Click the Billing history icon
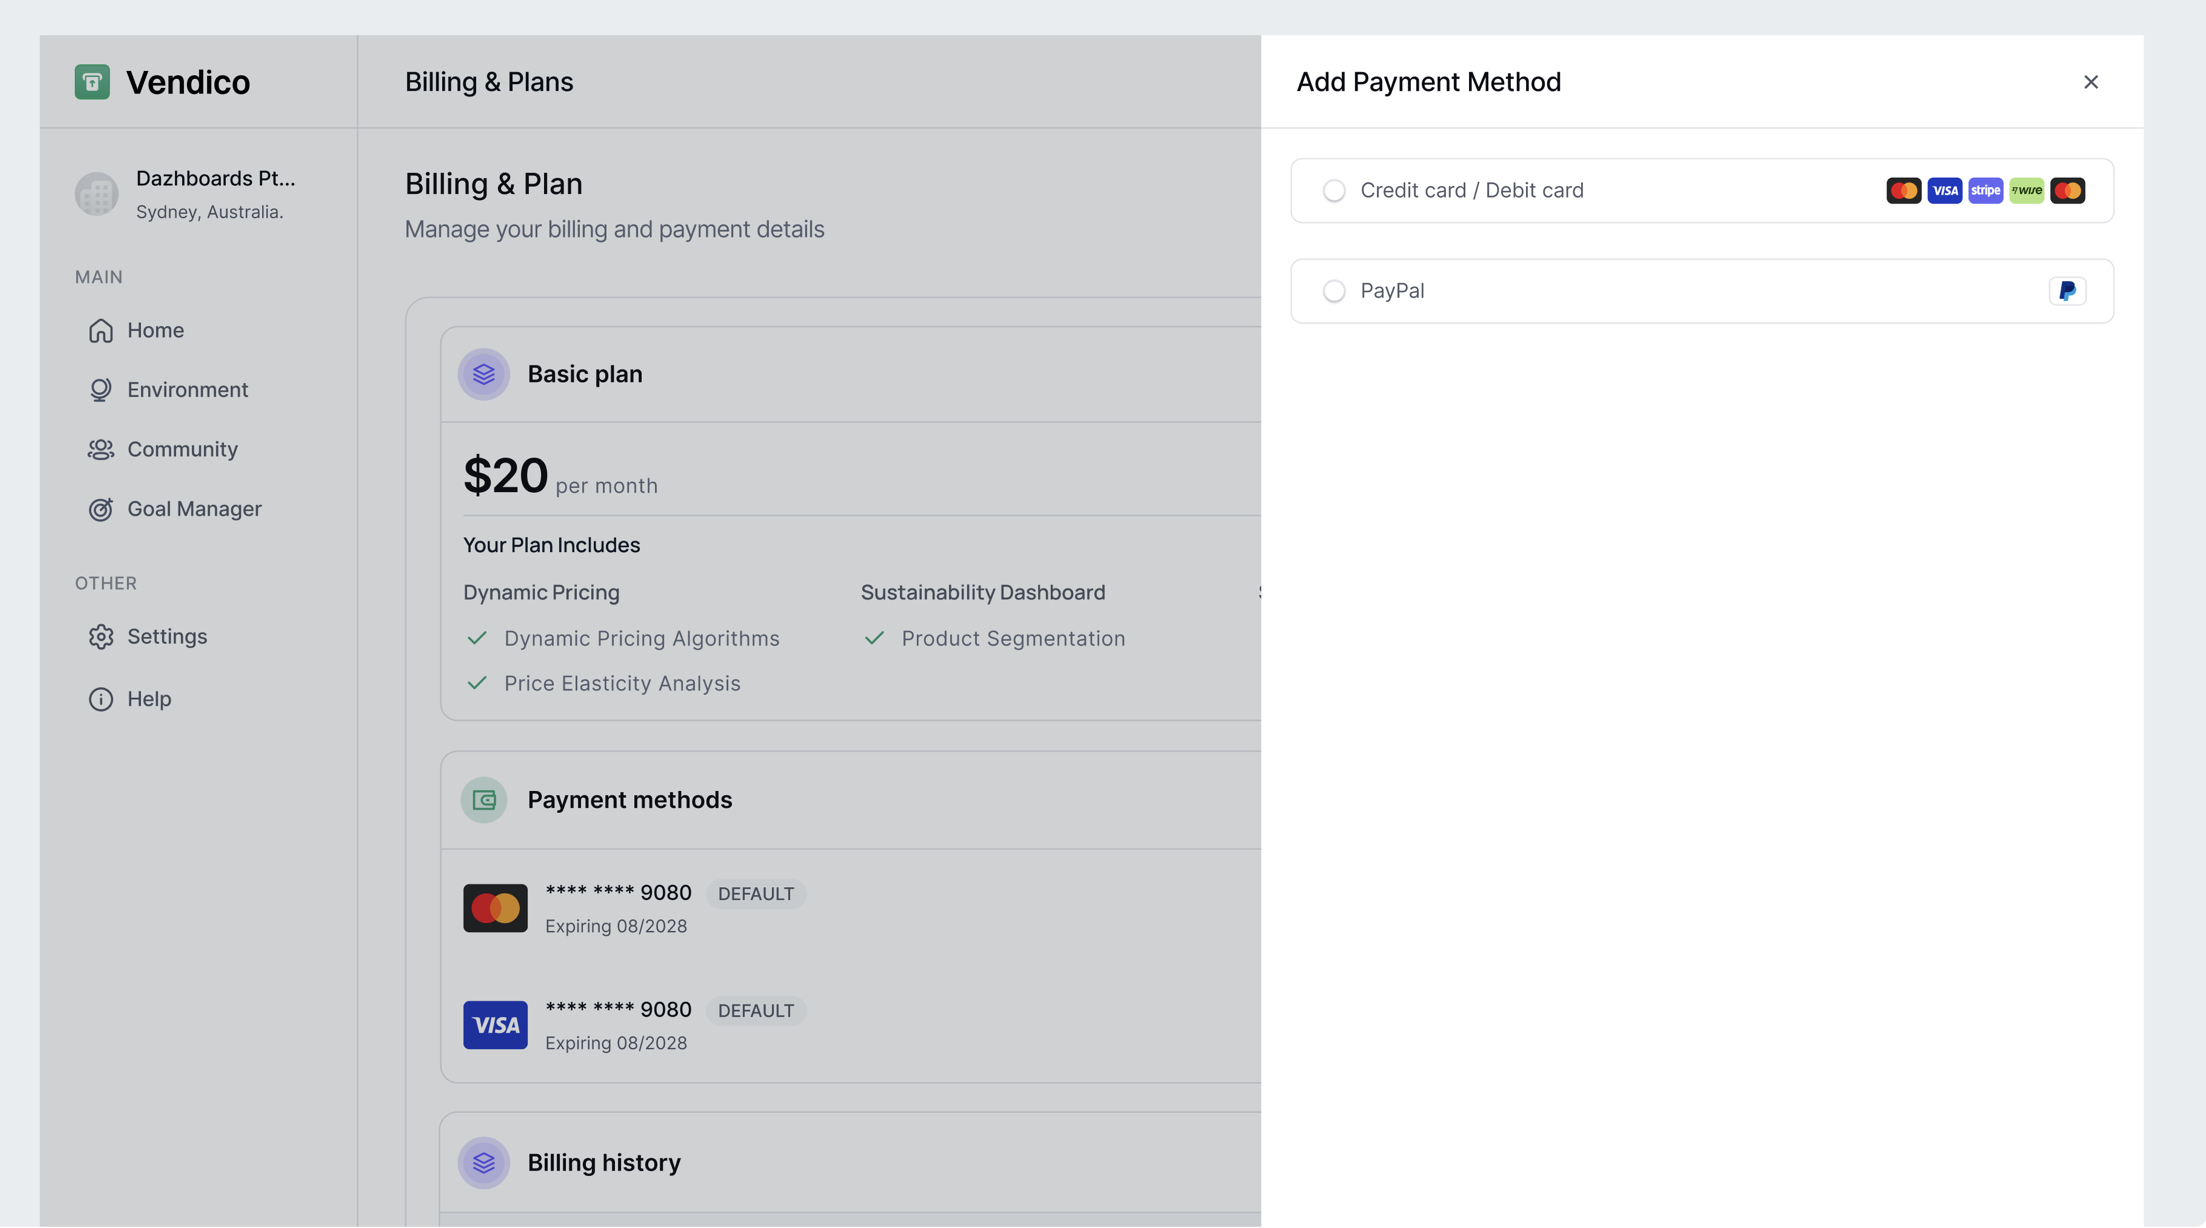 [x=484, y=1163]
